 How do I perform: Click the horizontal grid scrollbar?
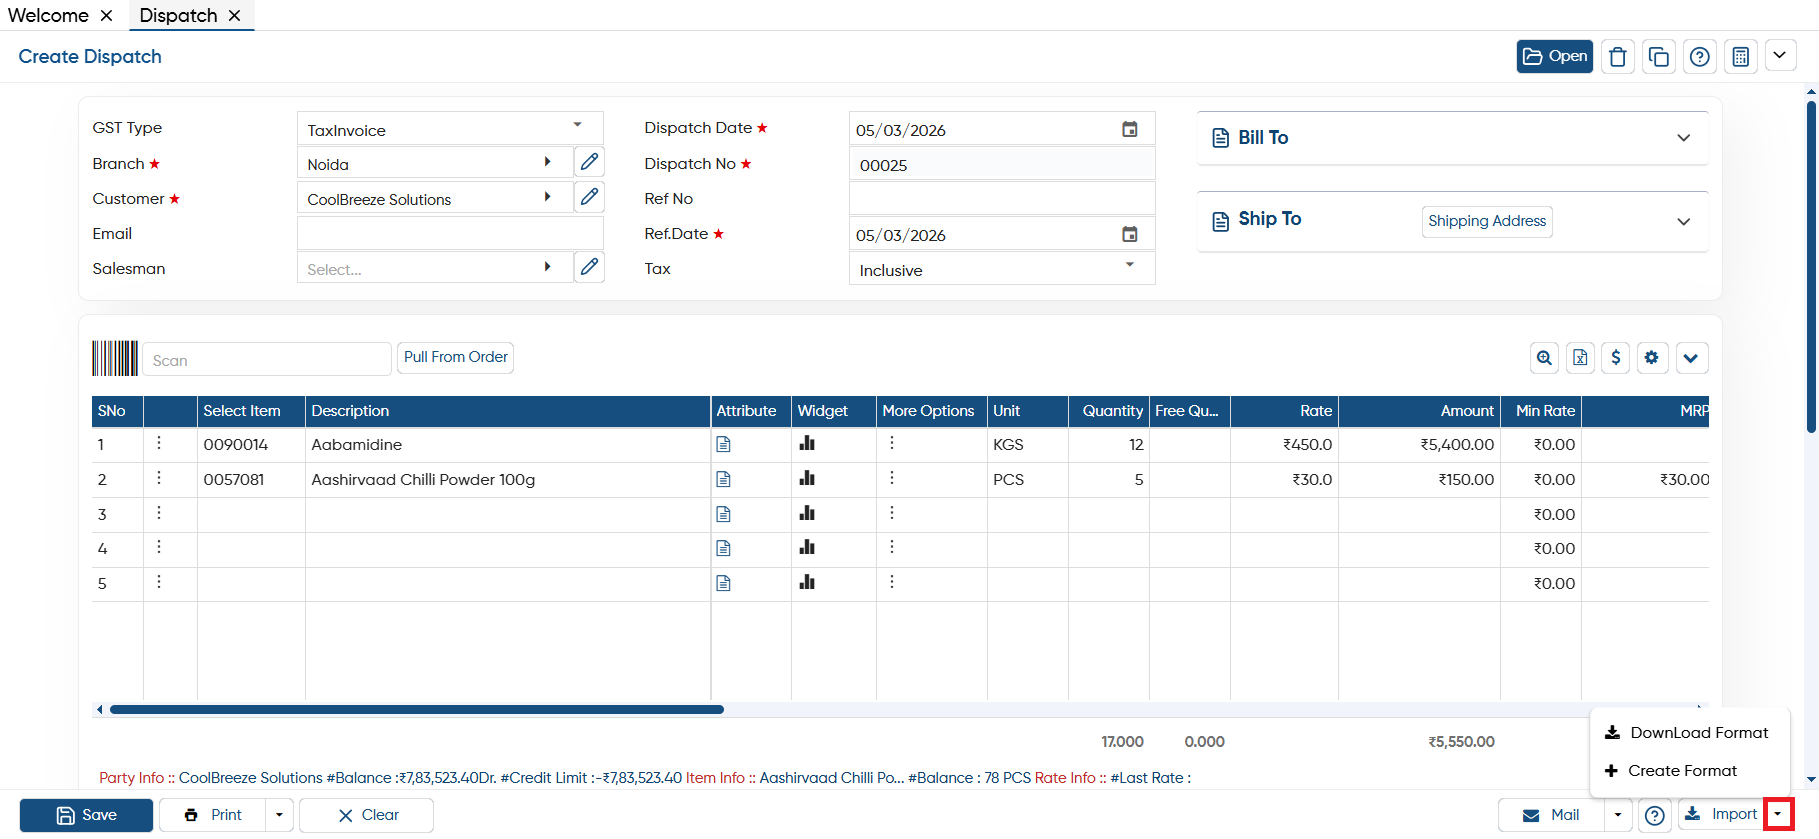[x=417, y=709]
